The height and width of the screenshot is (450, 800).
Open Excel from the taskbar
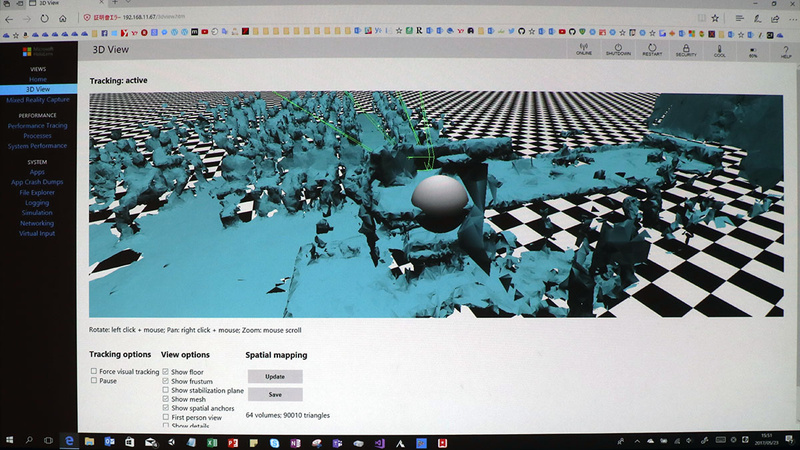coord(212,443)
